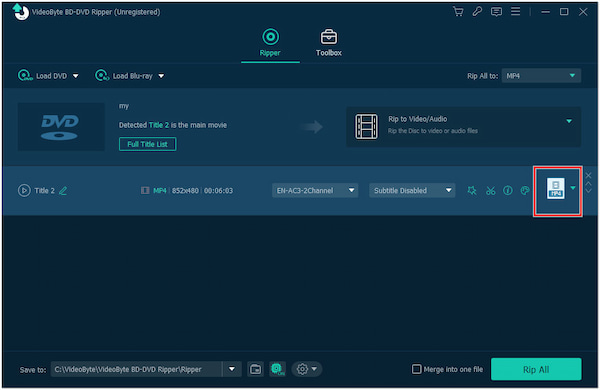The height and width of the screenshot is (390, 600).
Task: Click the Rip All button
Action: (536, 369)
